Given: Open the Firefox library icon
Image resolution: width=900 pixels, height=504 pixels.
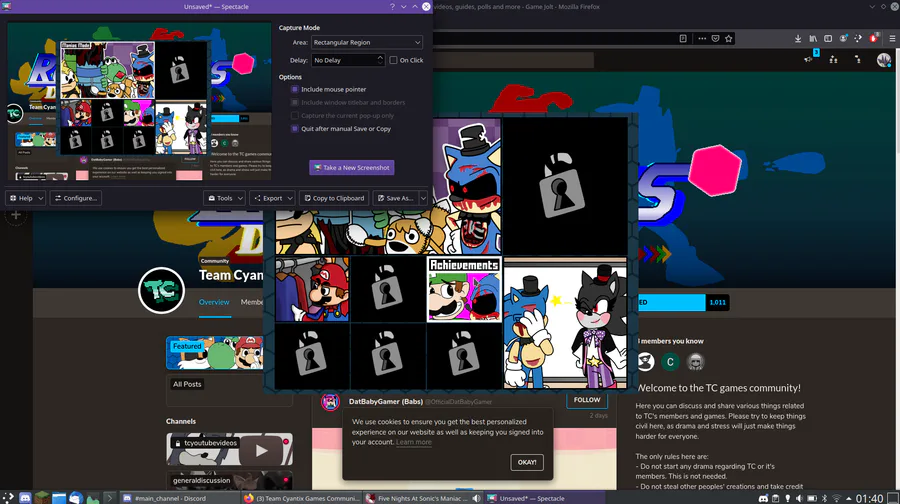Looking at the screenshot, I should pyautogui.click(x=813, y=38).
